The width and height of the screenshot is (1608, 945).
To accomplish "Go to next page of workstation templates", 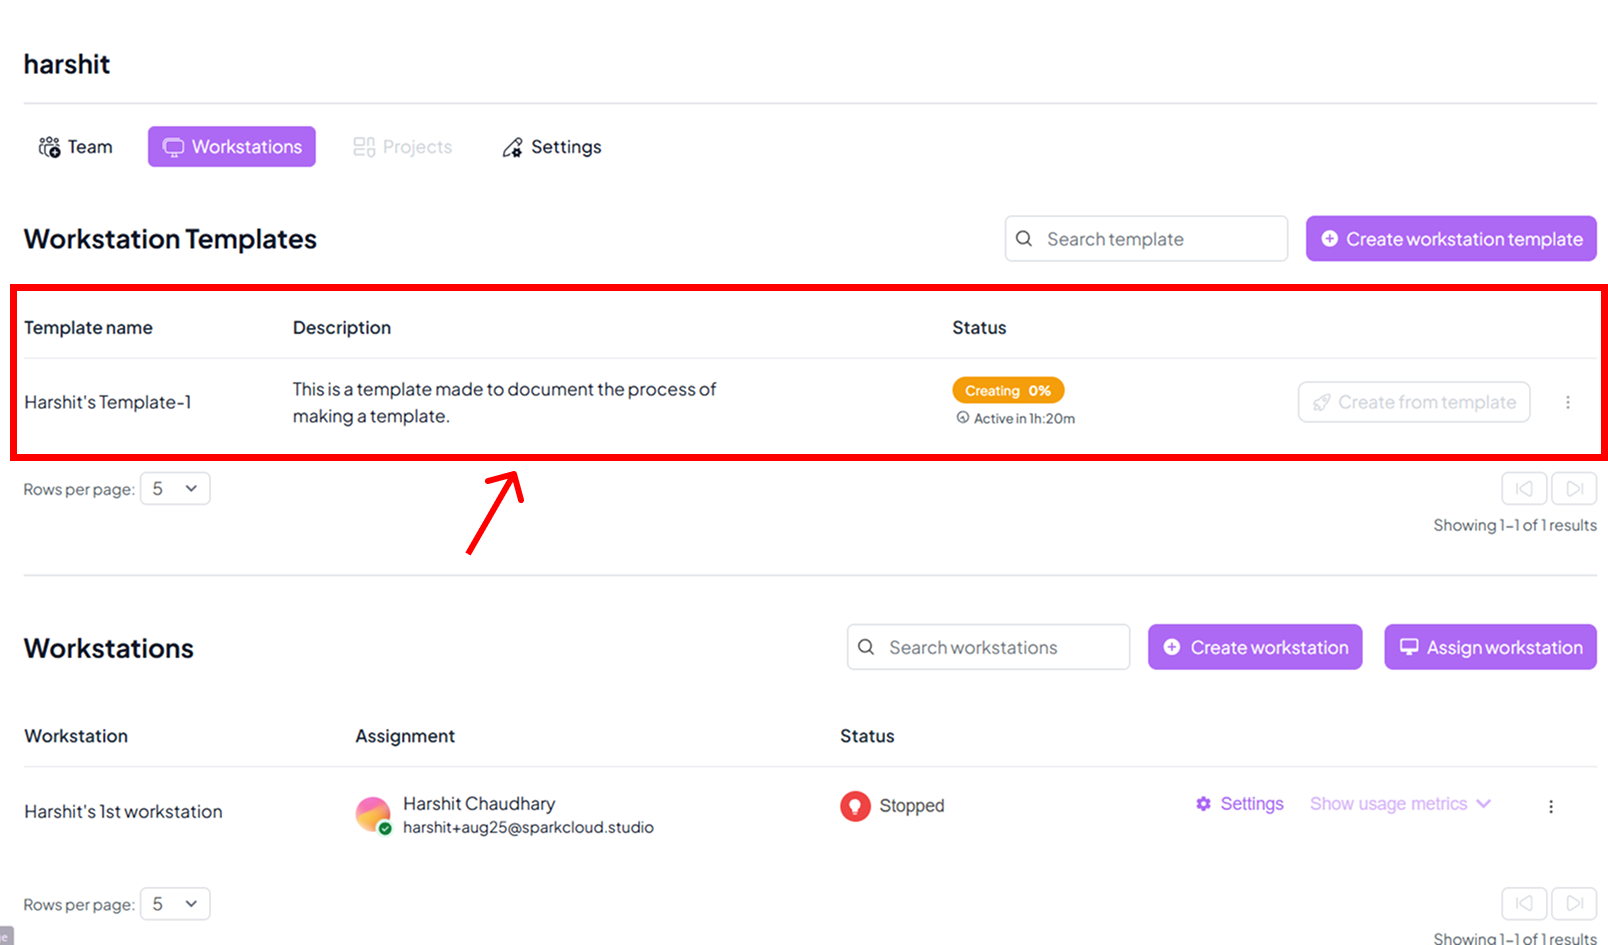I will tap(1574, 489).
